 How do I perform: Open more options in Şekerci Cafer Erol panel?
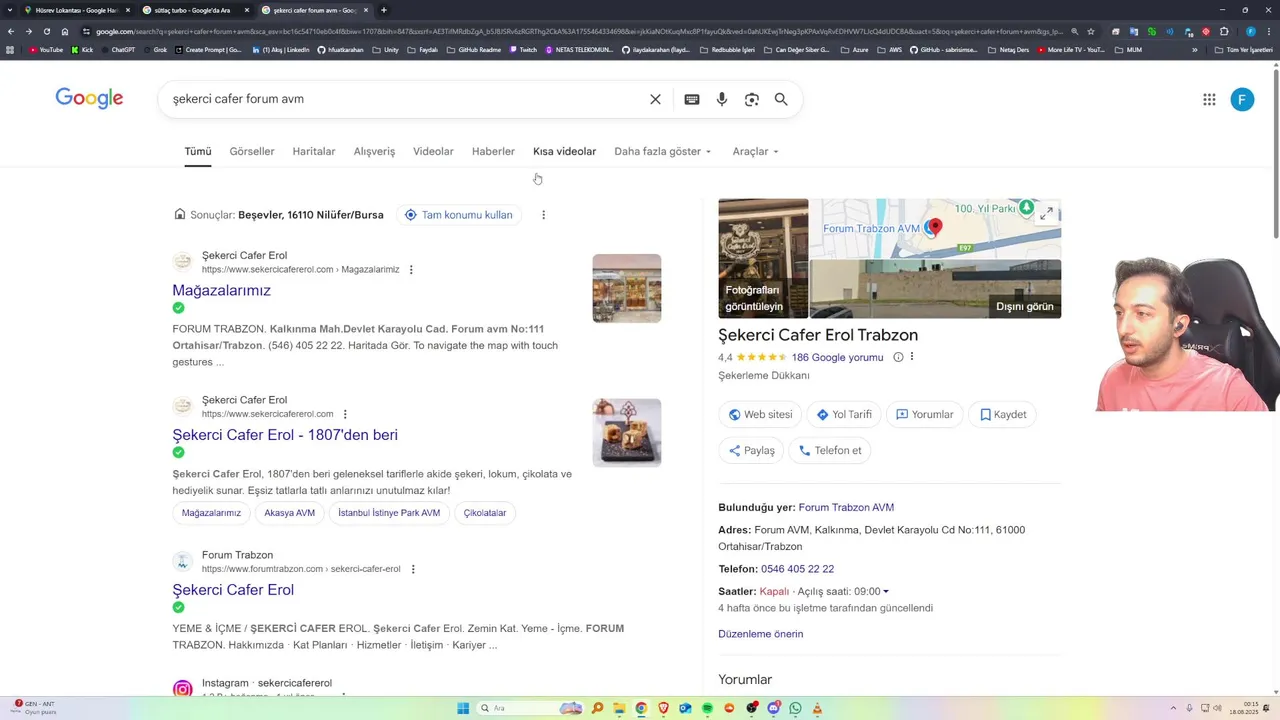click(x=912, y=357)
